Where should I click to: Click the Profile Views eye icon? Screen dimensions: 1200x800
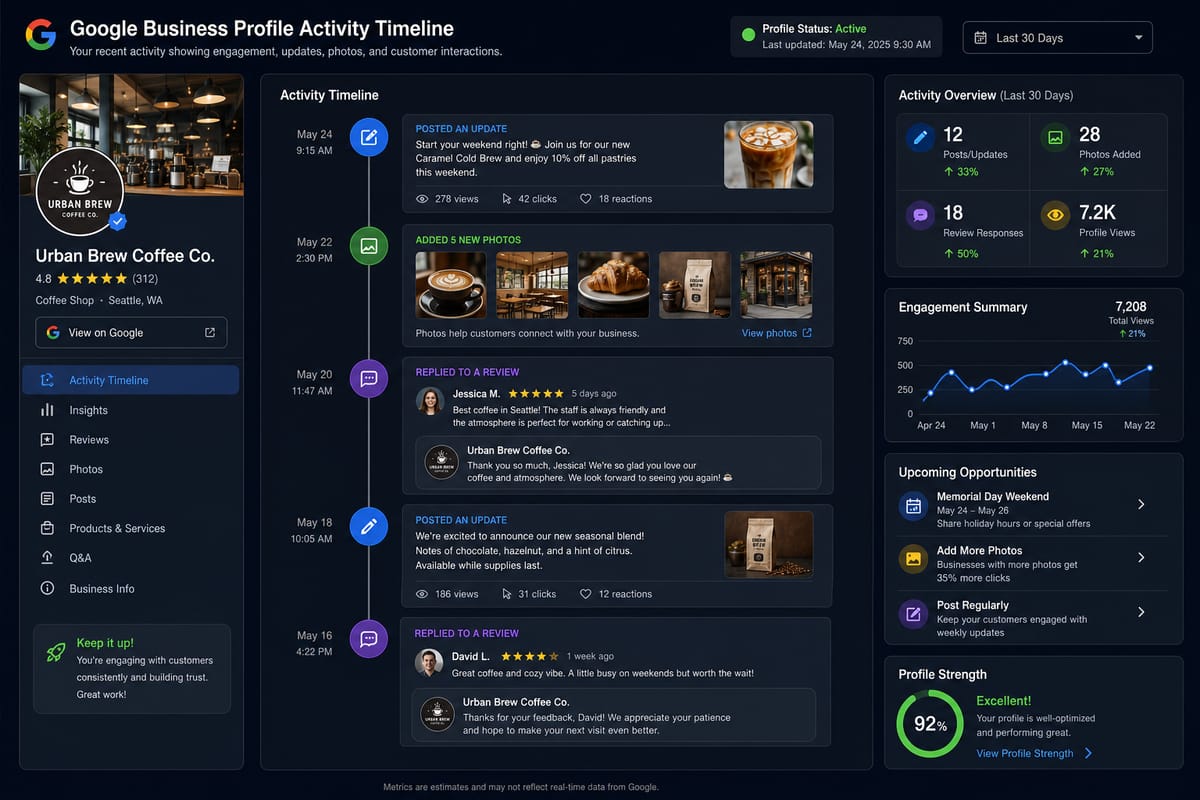[x=1055, y=215]
